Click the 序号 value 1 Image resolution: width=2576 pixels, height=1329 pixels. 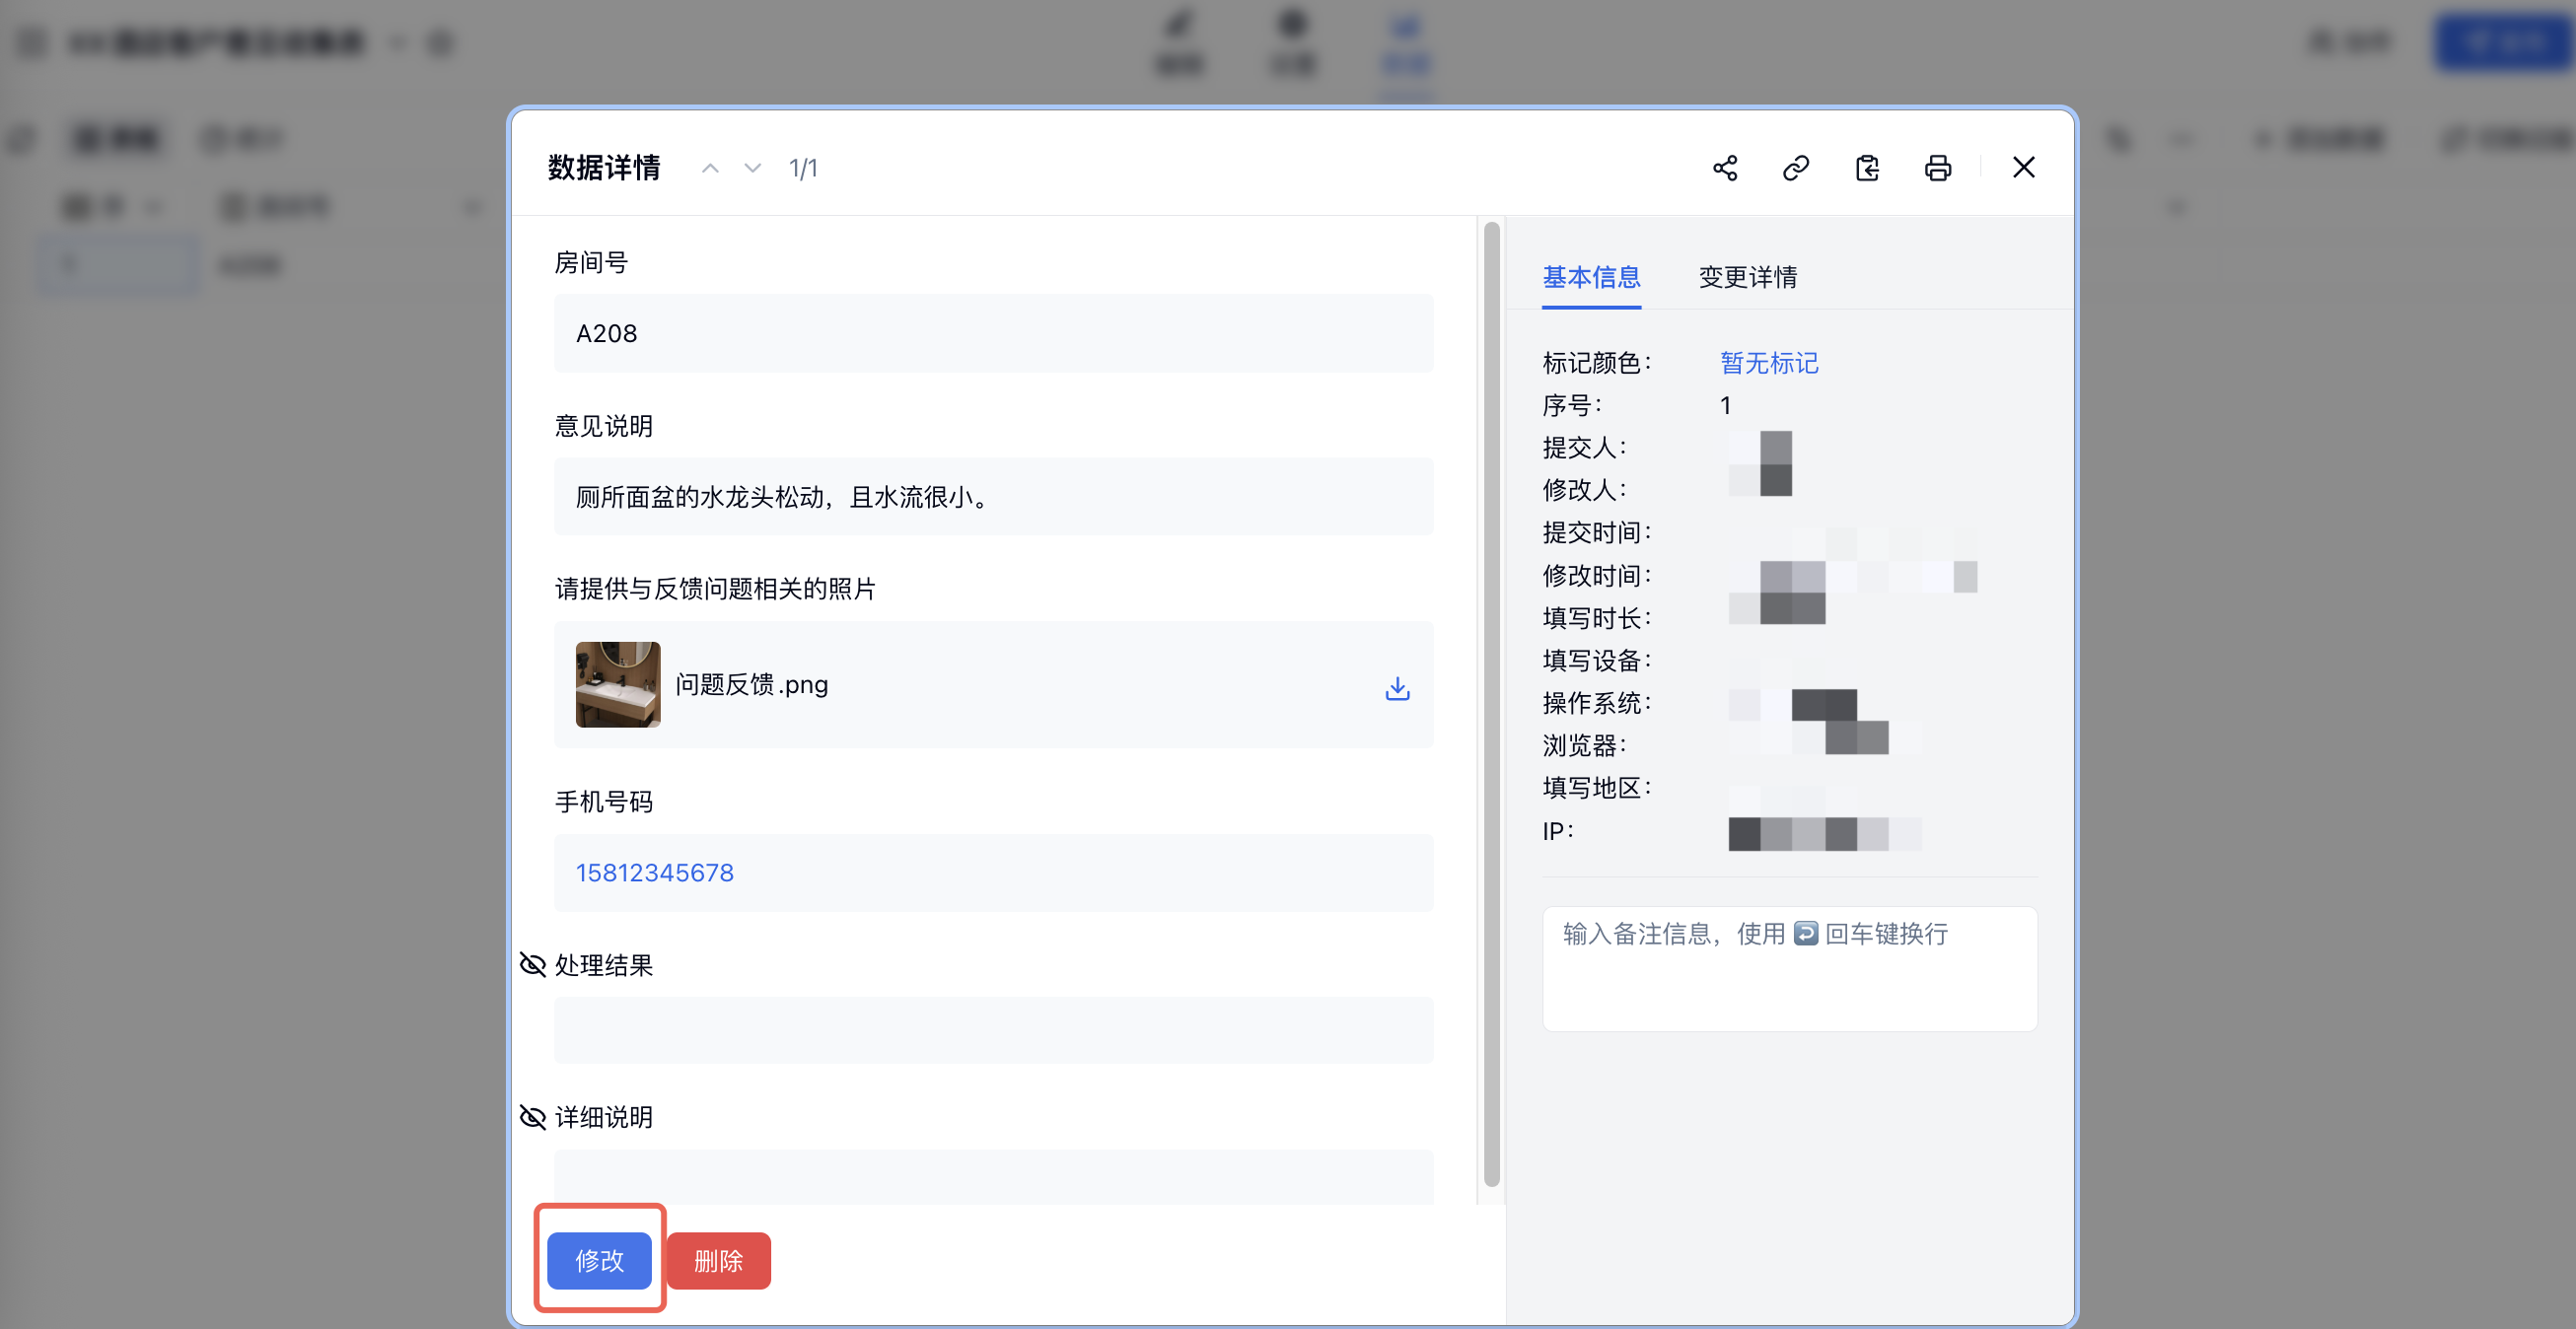click(1725, 405)
